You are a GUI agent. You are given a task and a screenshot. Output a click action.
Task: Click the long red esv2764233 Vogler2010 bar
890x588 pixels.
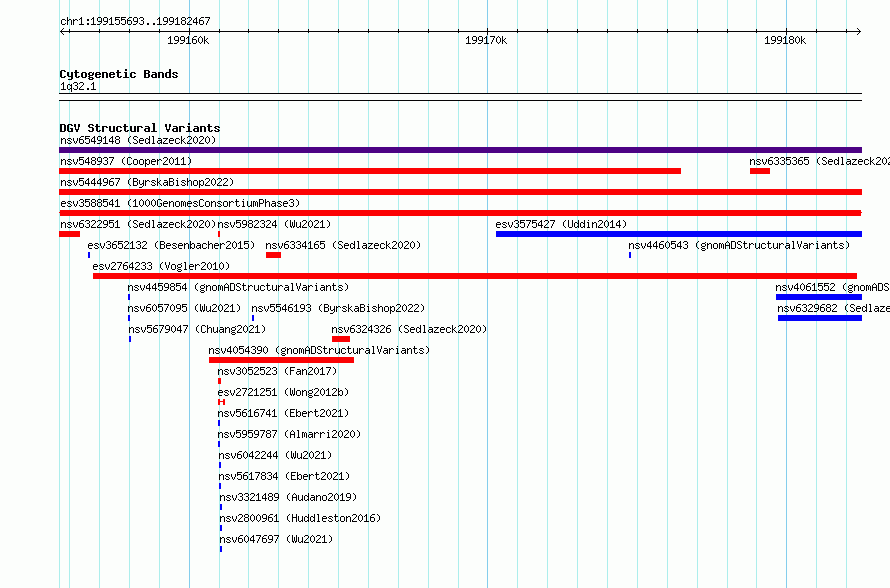tap(475, 276)
